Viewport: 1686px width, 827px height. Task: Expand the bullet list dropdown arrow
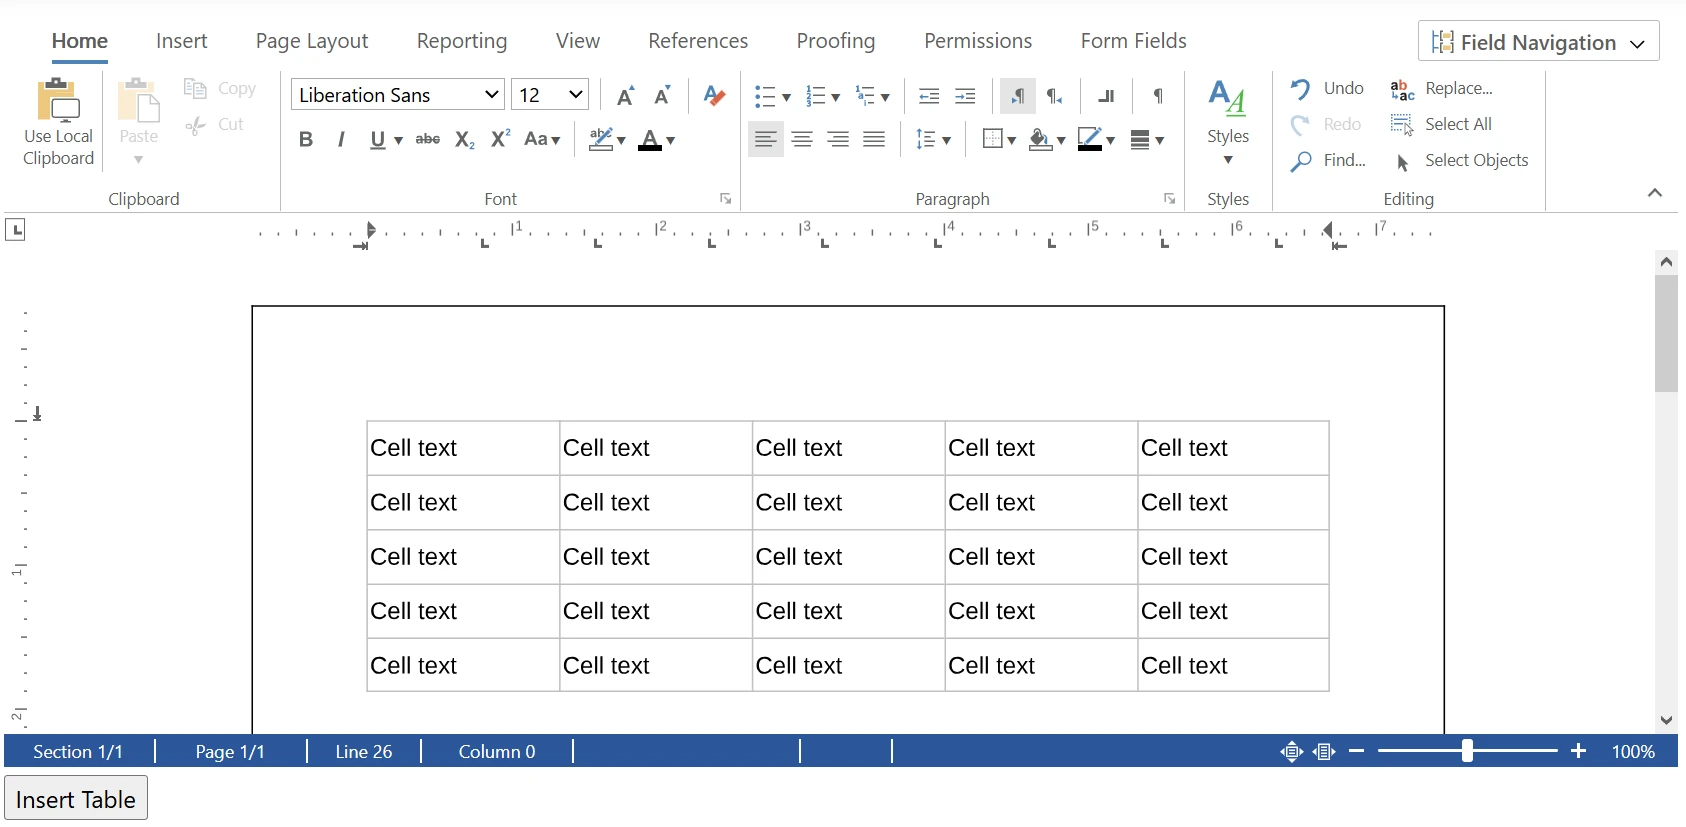tap(787, 97)
